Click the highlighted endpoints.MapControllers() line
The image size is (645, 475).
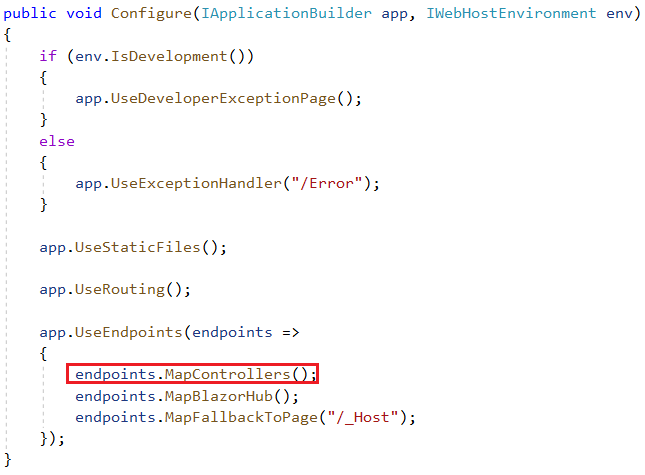pos(192,374)
